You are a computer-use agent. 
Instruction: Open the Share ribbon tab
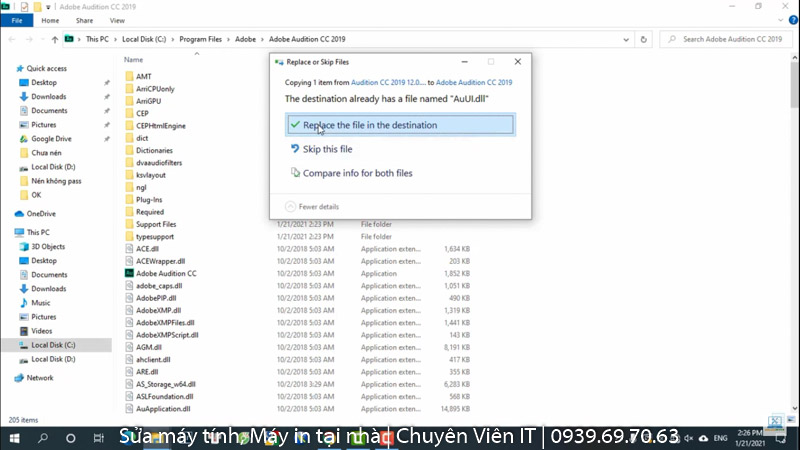(85, 20)
